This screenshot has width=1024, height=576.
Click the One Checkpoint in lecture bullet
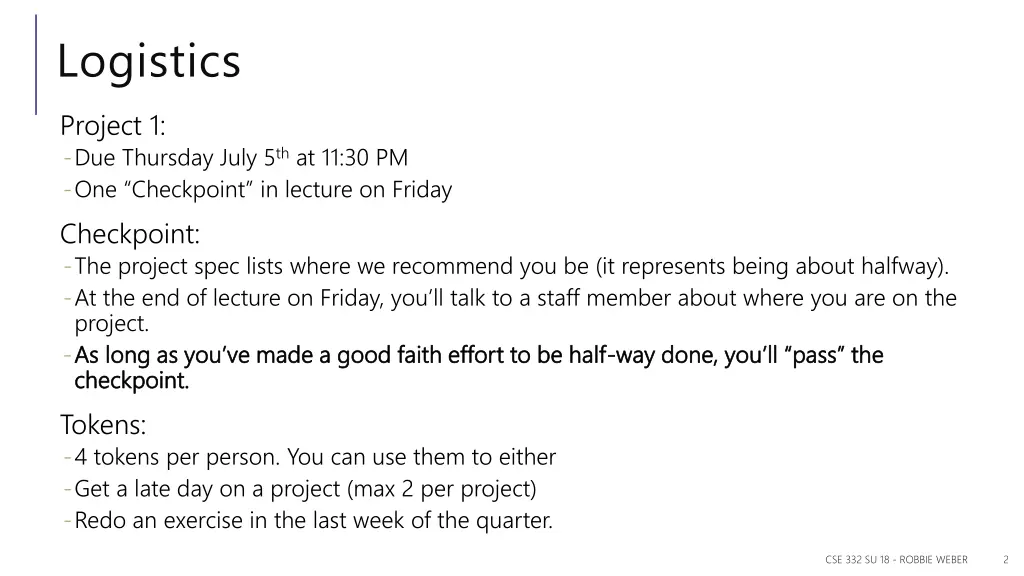click(263, 189)
